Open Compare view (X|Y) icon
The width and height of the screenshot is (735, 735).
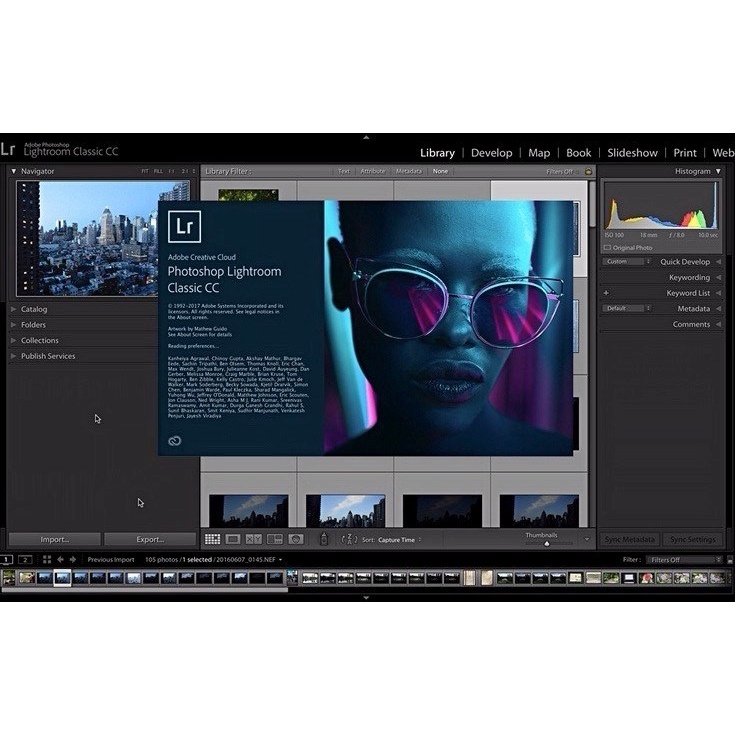click(x=254, y=539)
